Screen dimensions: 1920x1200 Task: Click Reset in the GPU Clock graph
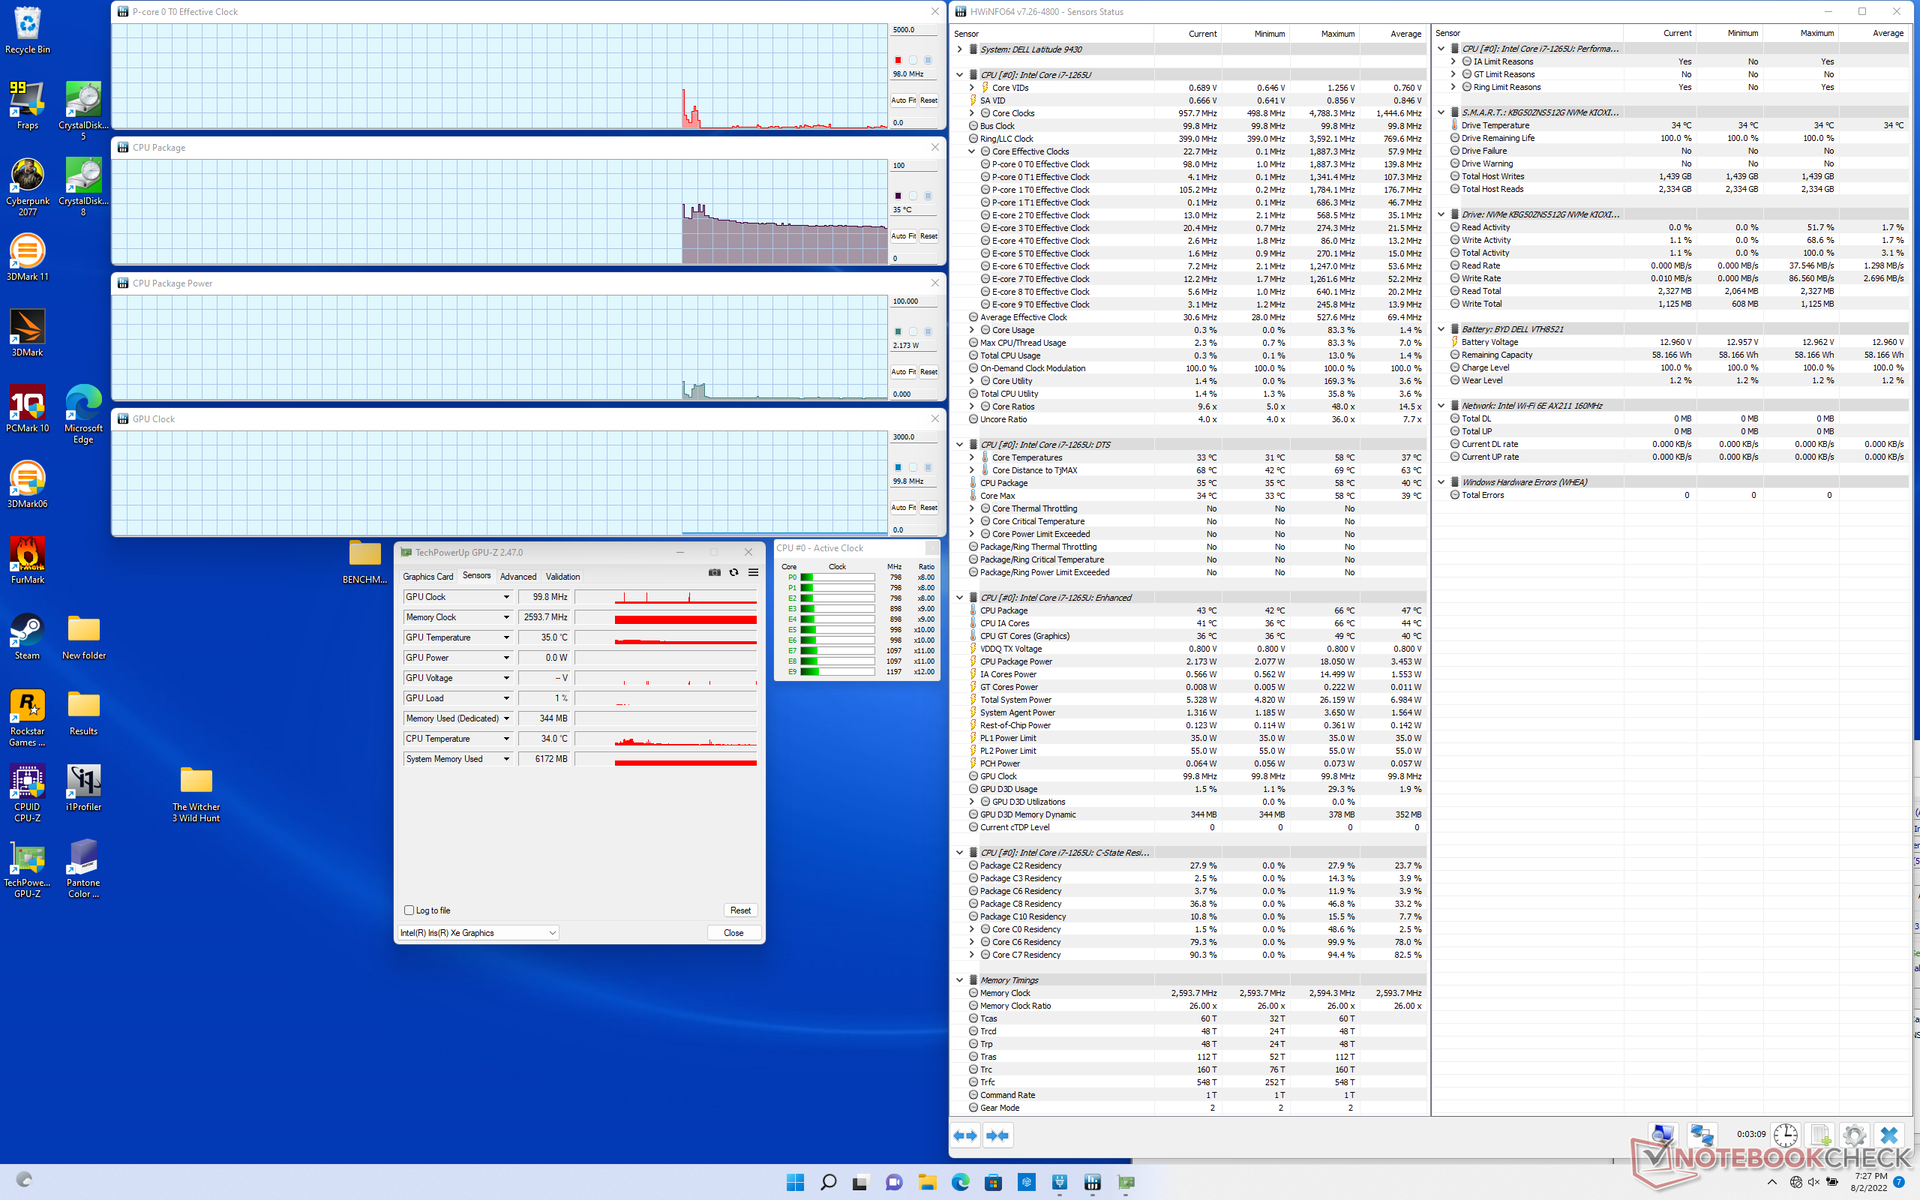(929, 508)
